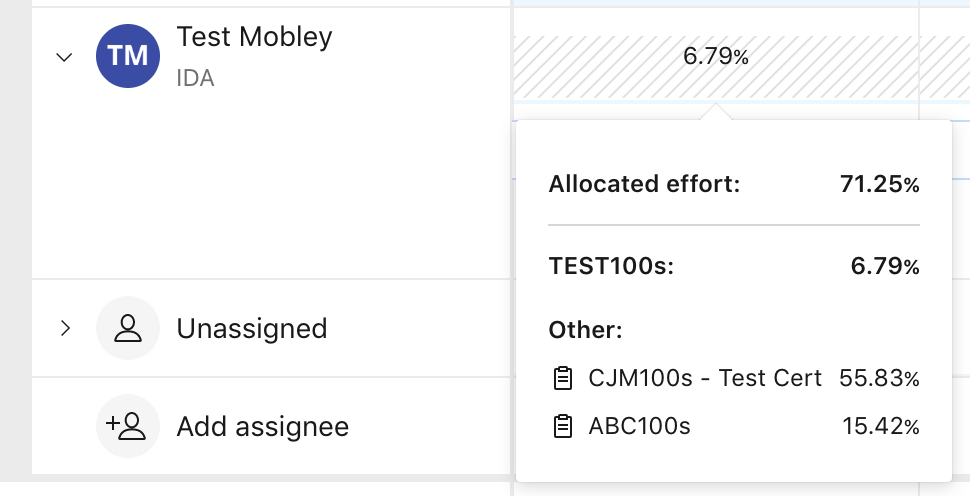
Task: Select the Unassigned label
Action: [x=252, y=329]
